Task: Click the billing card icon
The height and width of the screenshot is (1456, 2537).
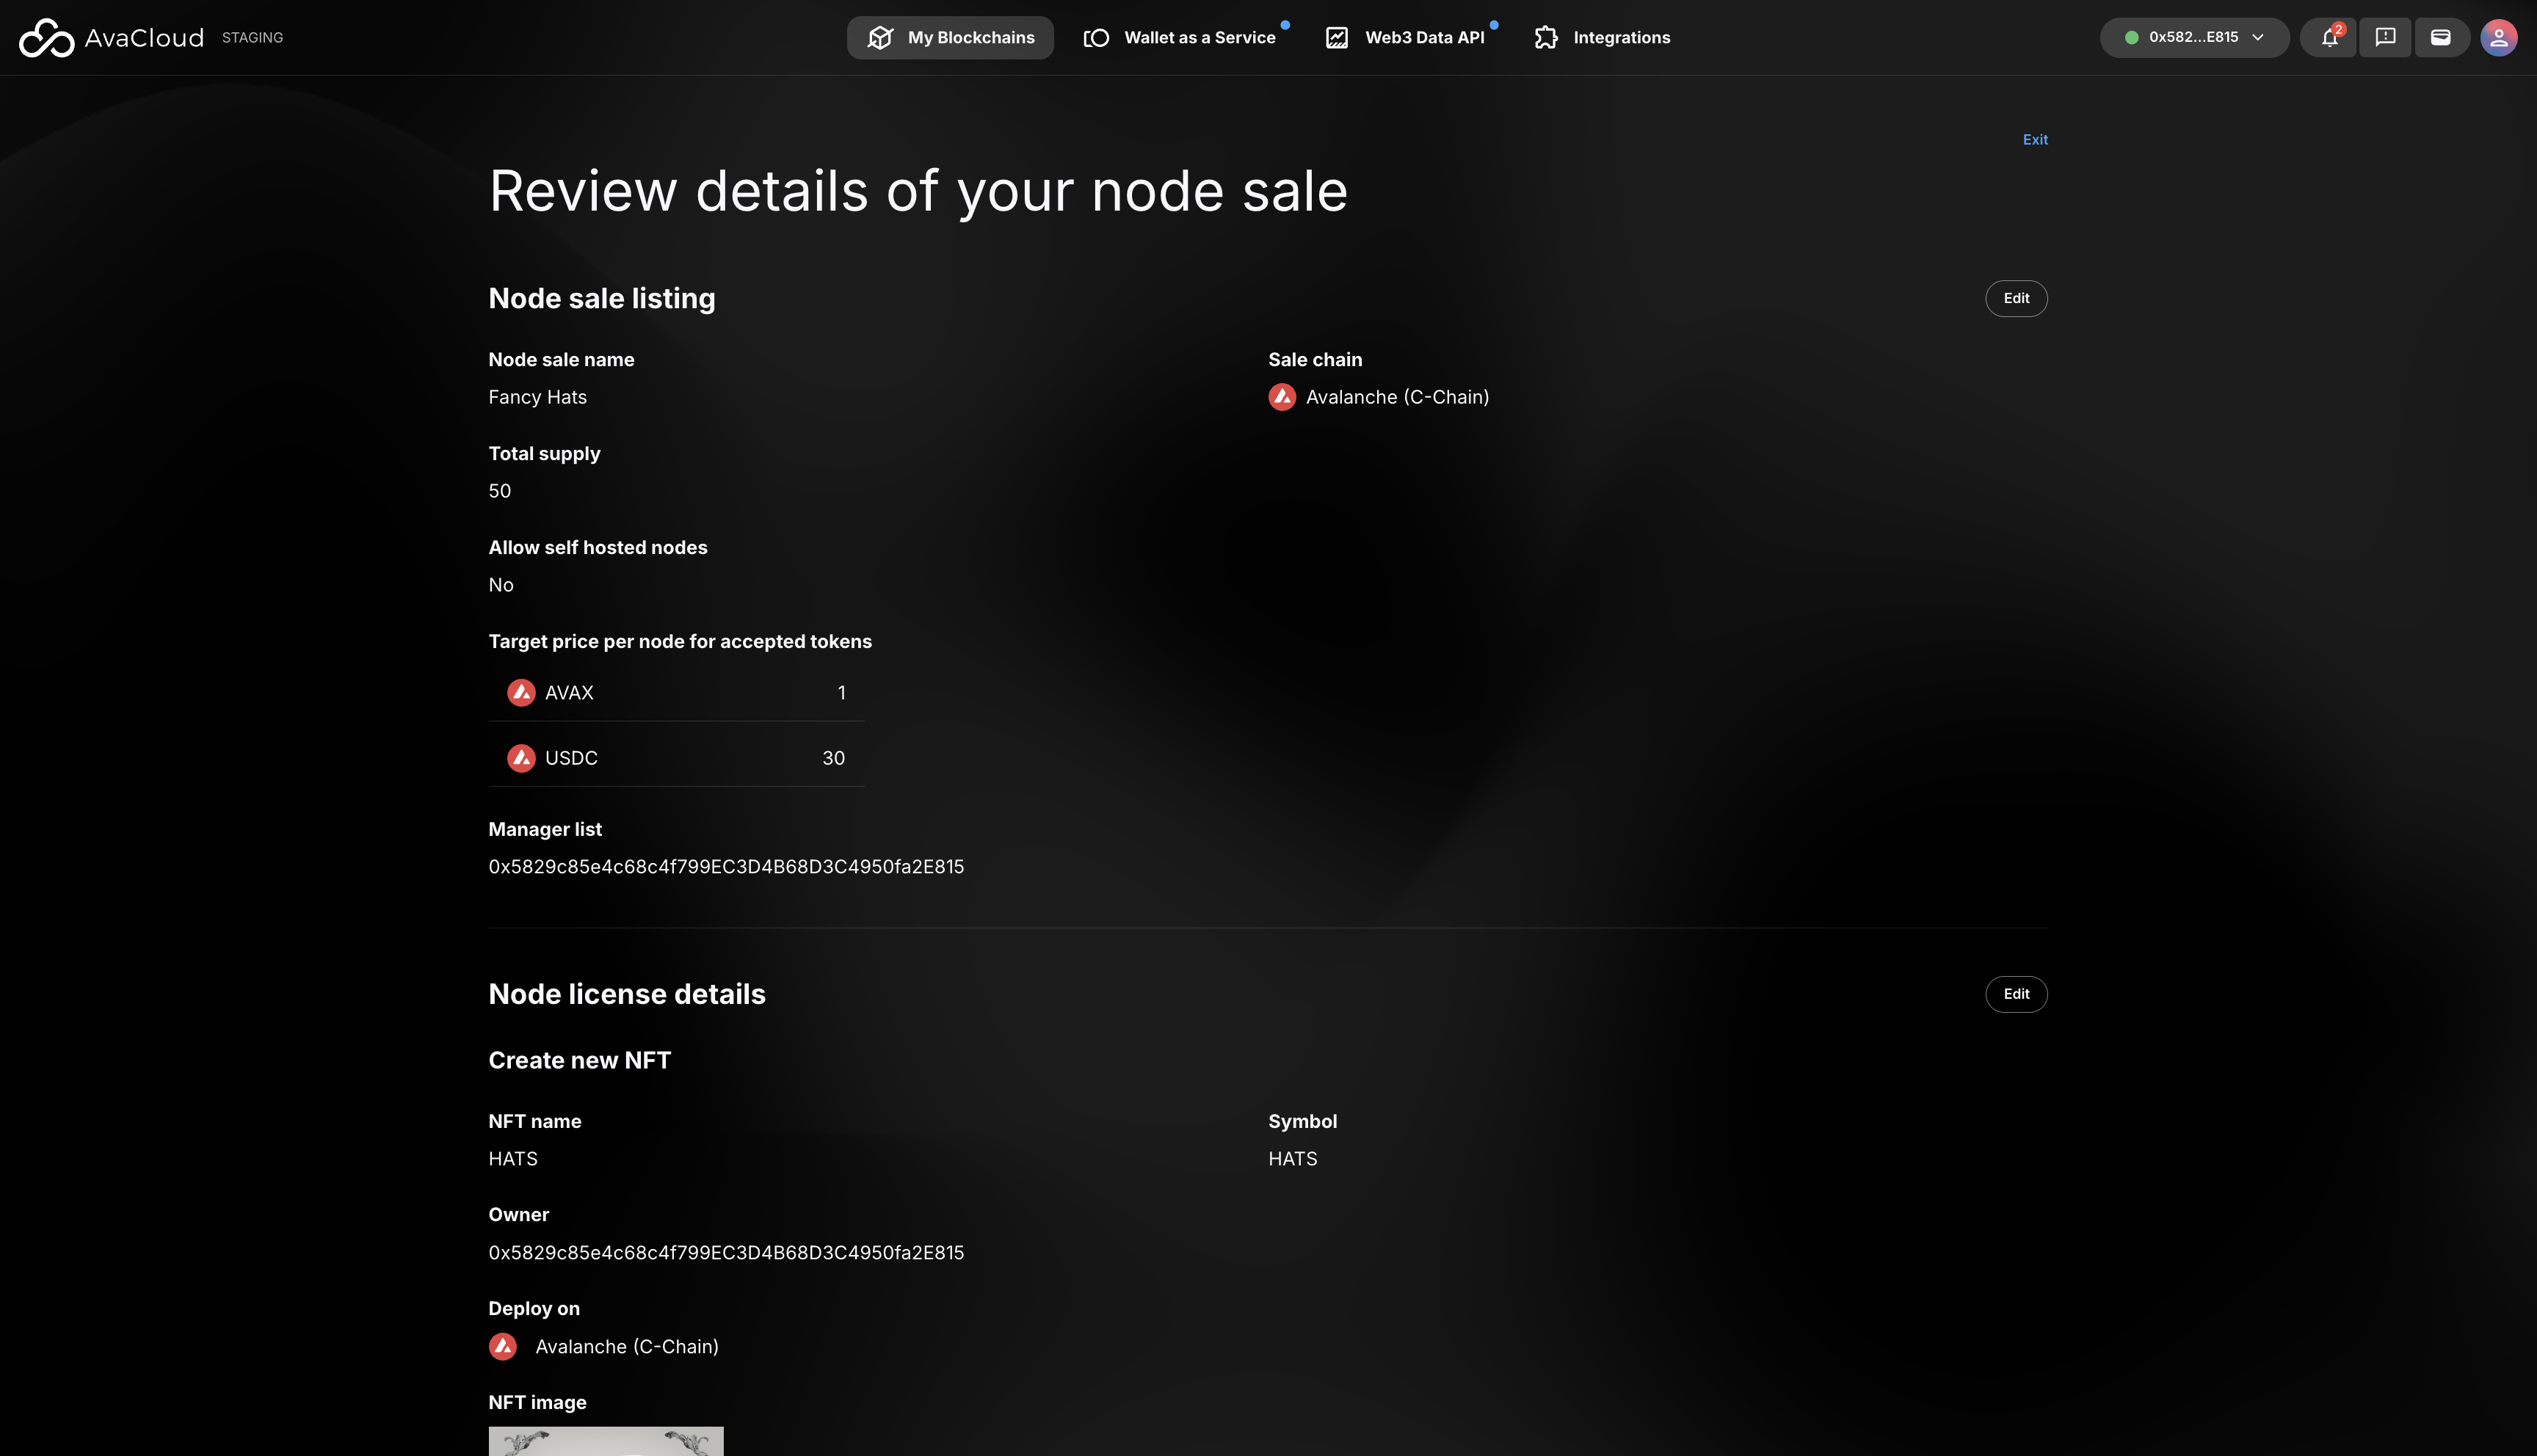Action: coord(2441,38)
